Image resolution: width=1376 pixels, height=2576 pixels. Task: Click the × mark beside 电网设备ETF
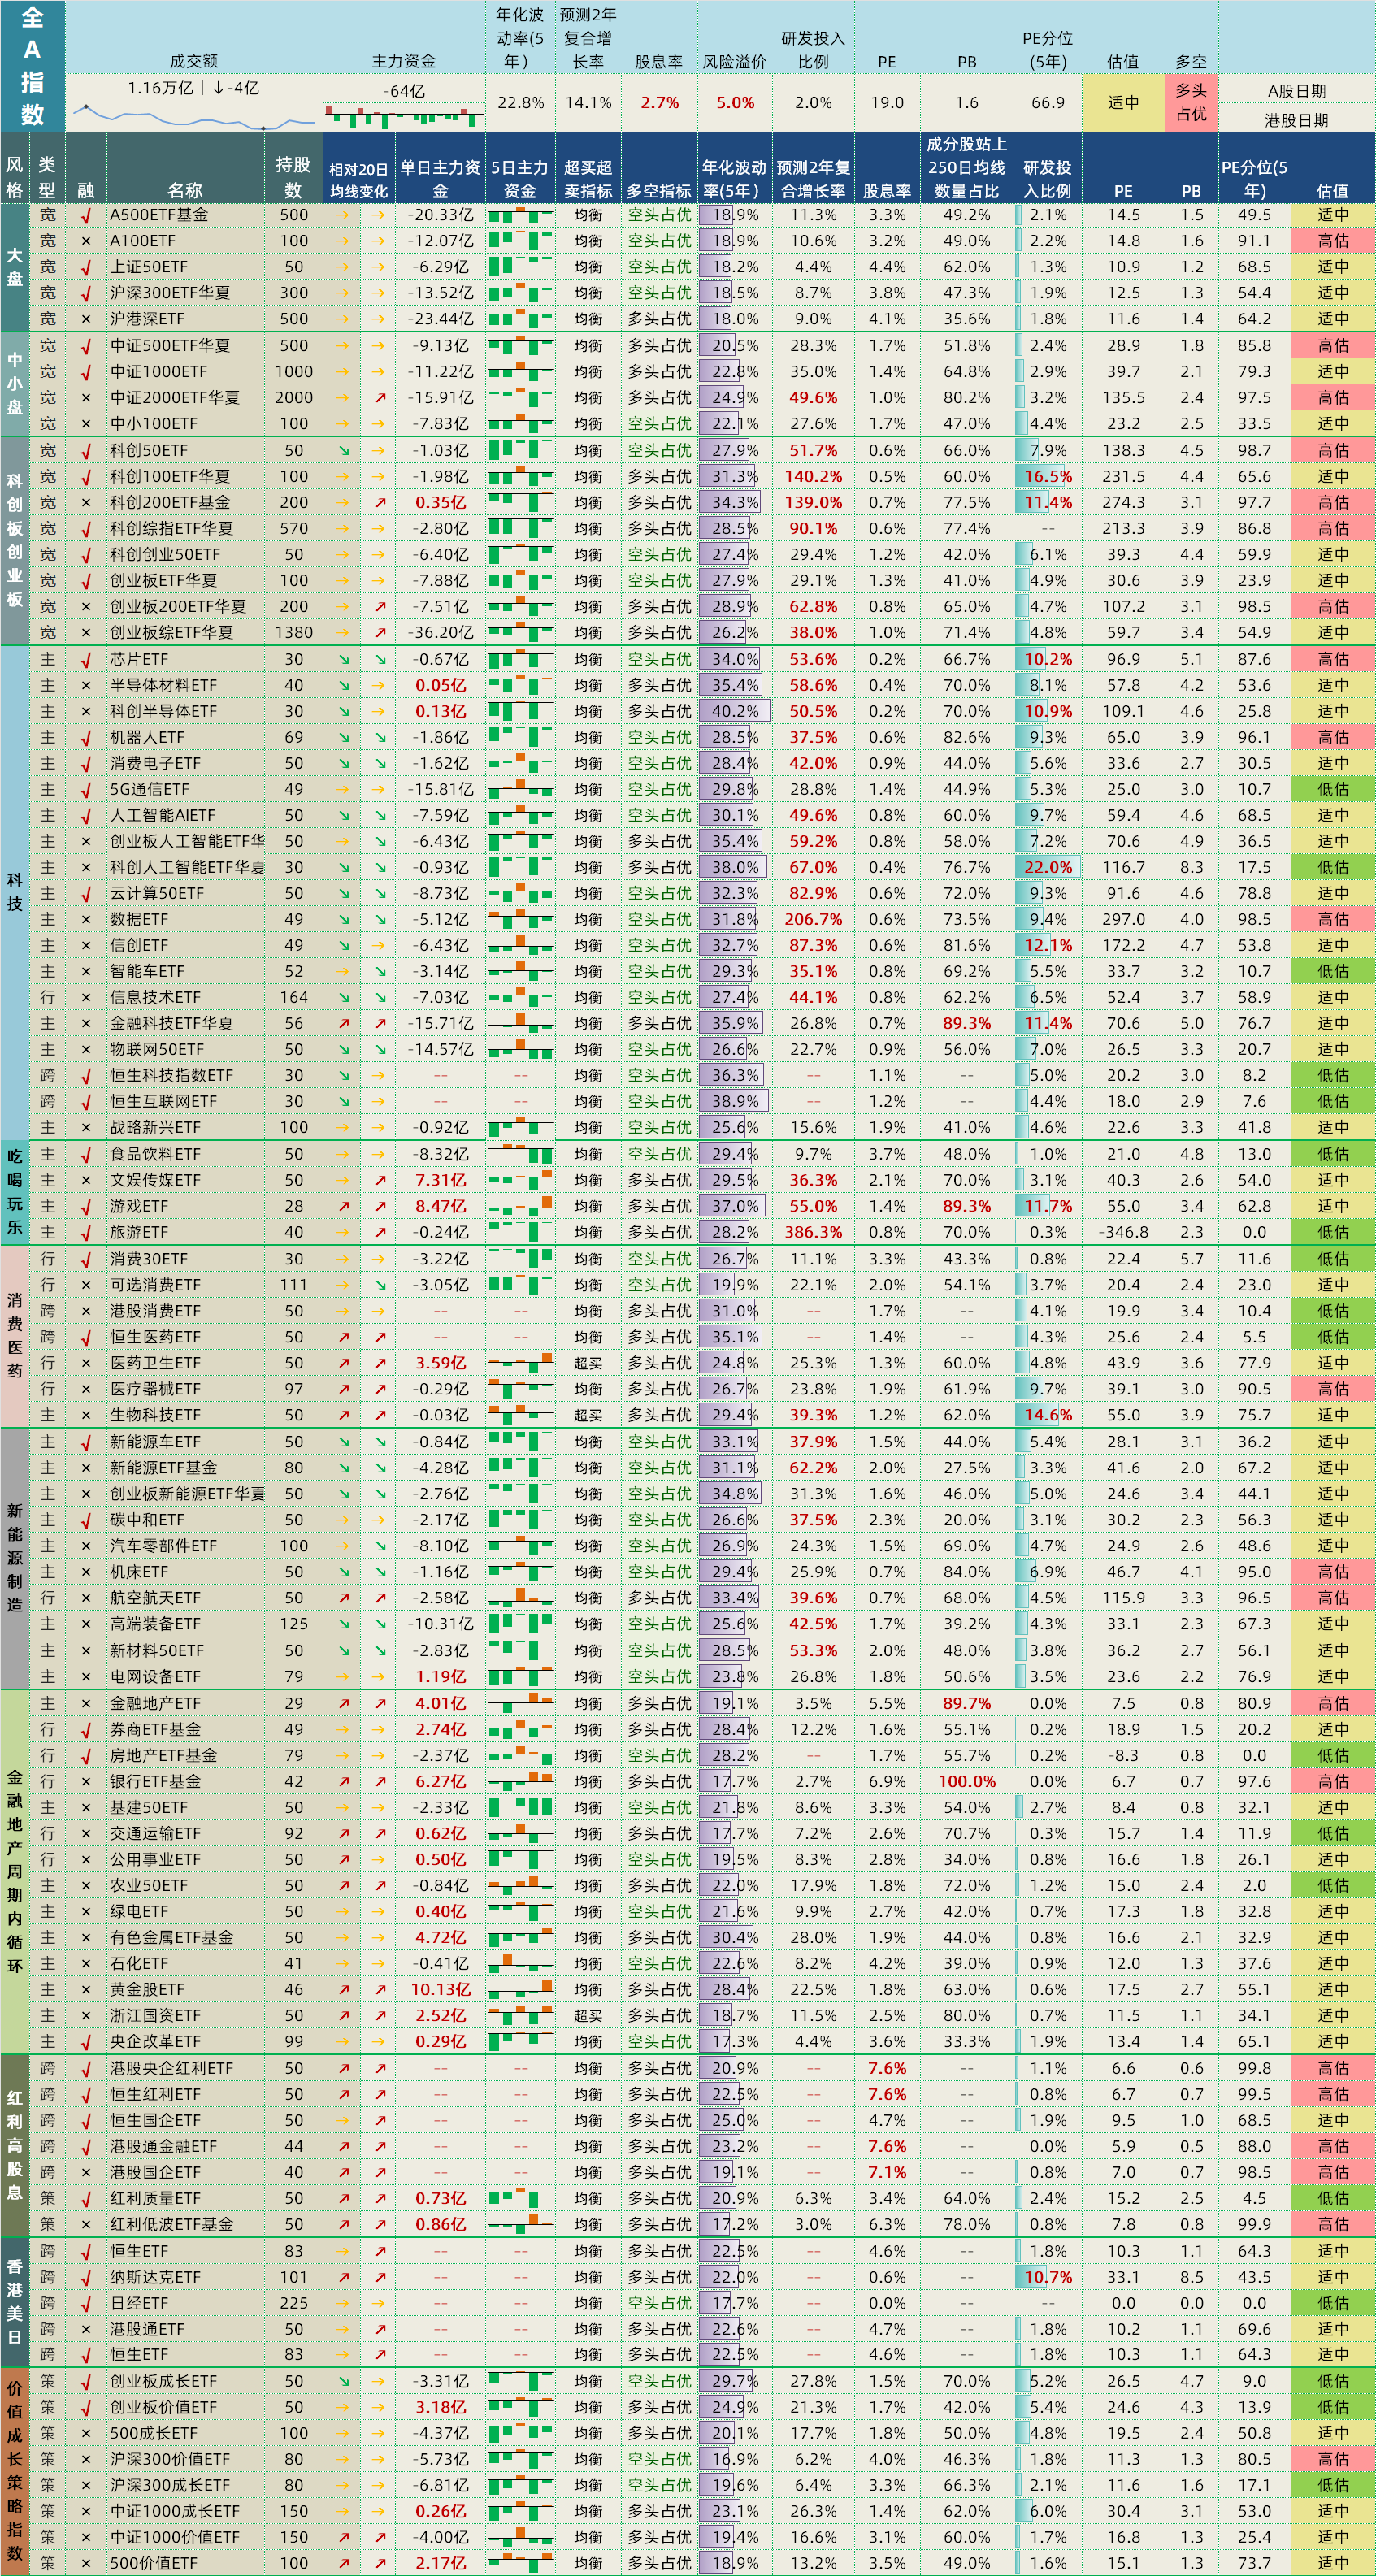86,1677
